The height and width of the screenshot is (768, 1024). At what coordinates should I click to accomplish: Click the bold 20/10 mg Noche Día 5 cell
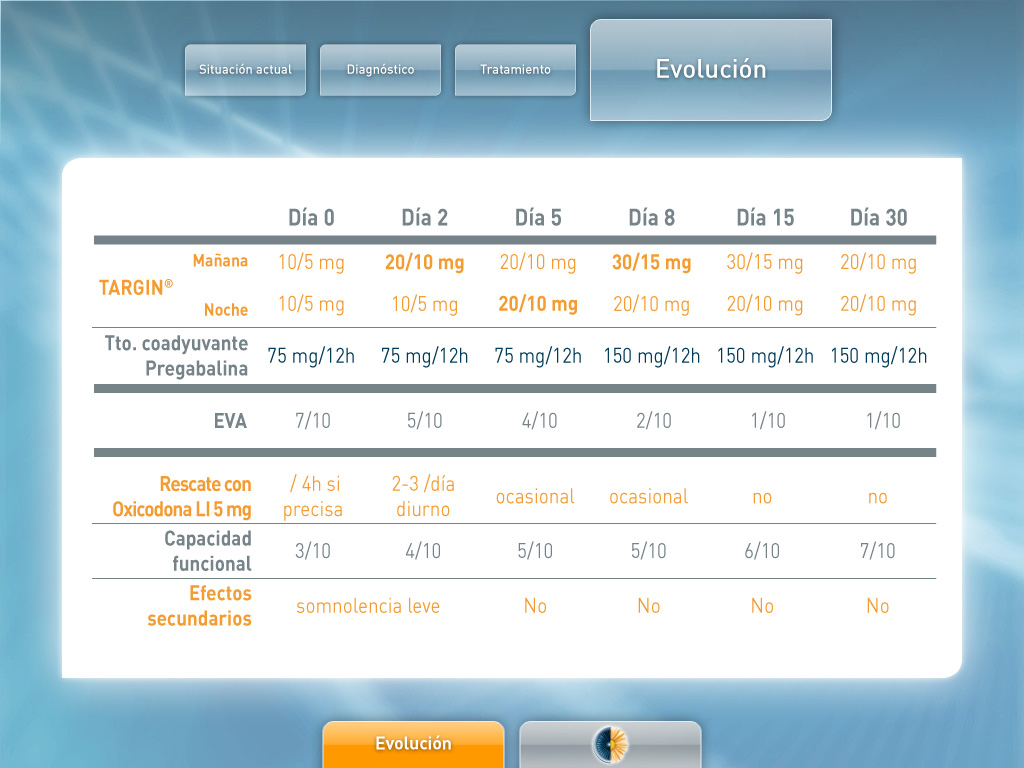tap(538, 304)
